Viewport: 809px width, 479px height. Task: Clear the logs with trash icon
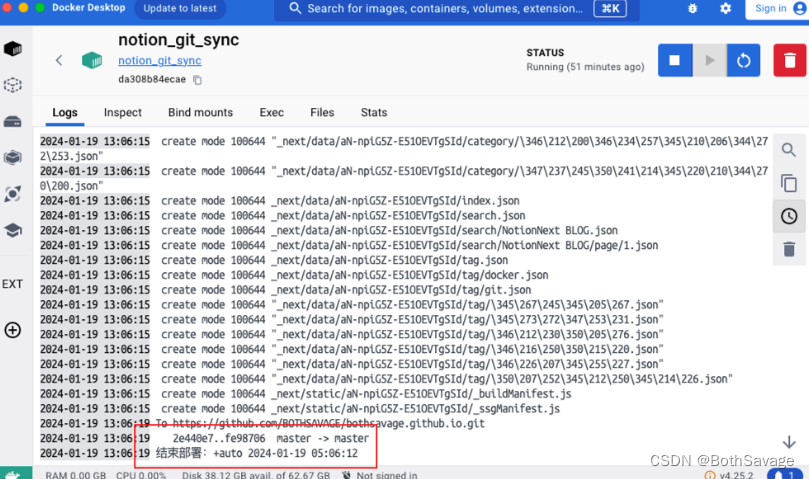(x=789, y=249)
